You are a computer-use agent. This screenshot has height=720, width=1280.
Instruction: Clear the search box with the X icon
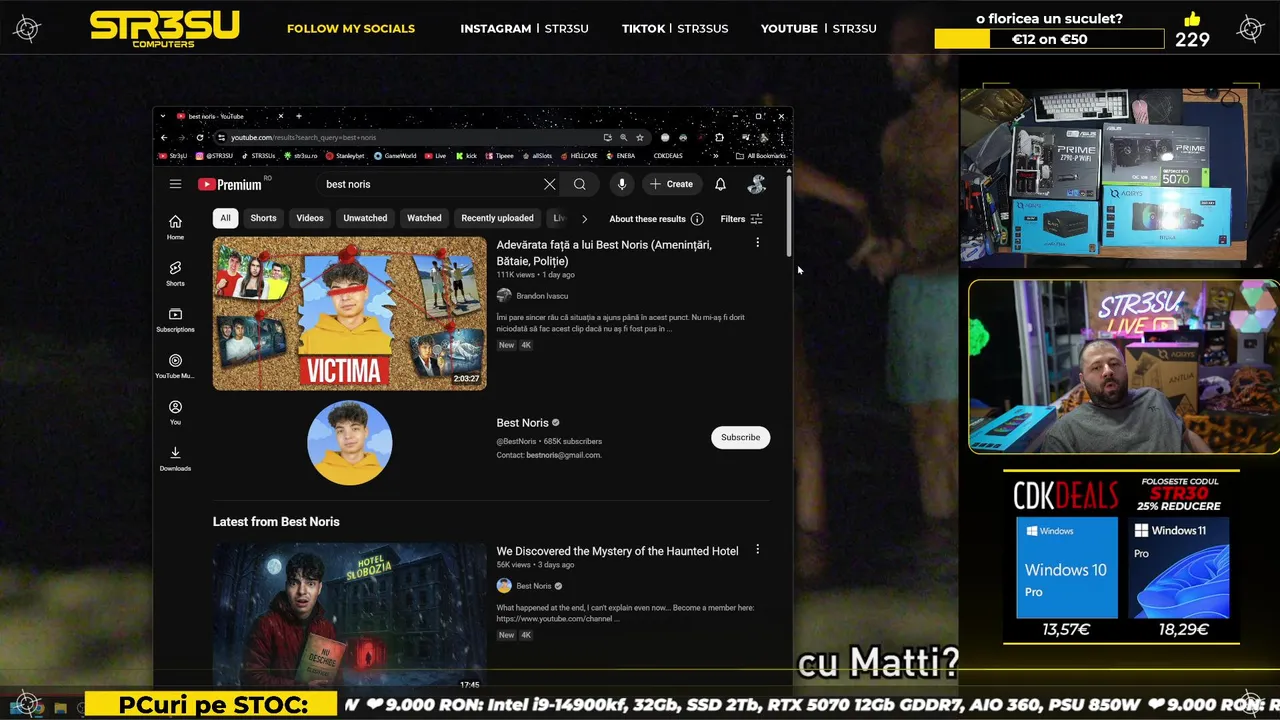[x=549, y=184]
